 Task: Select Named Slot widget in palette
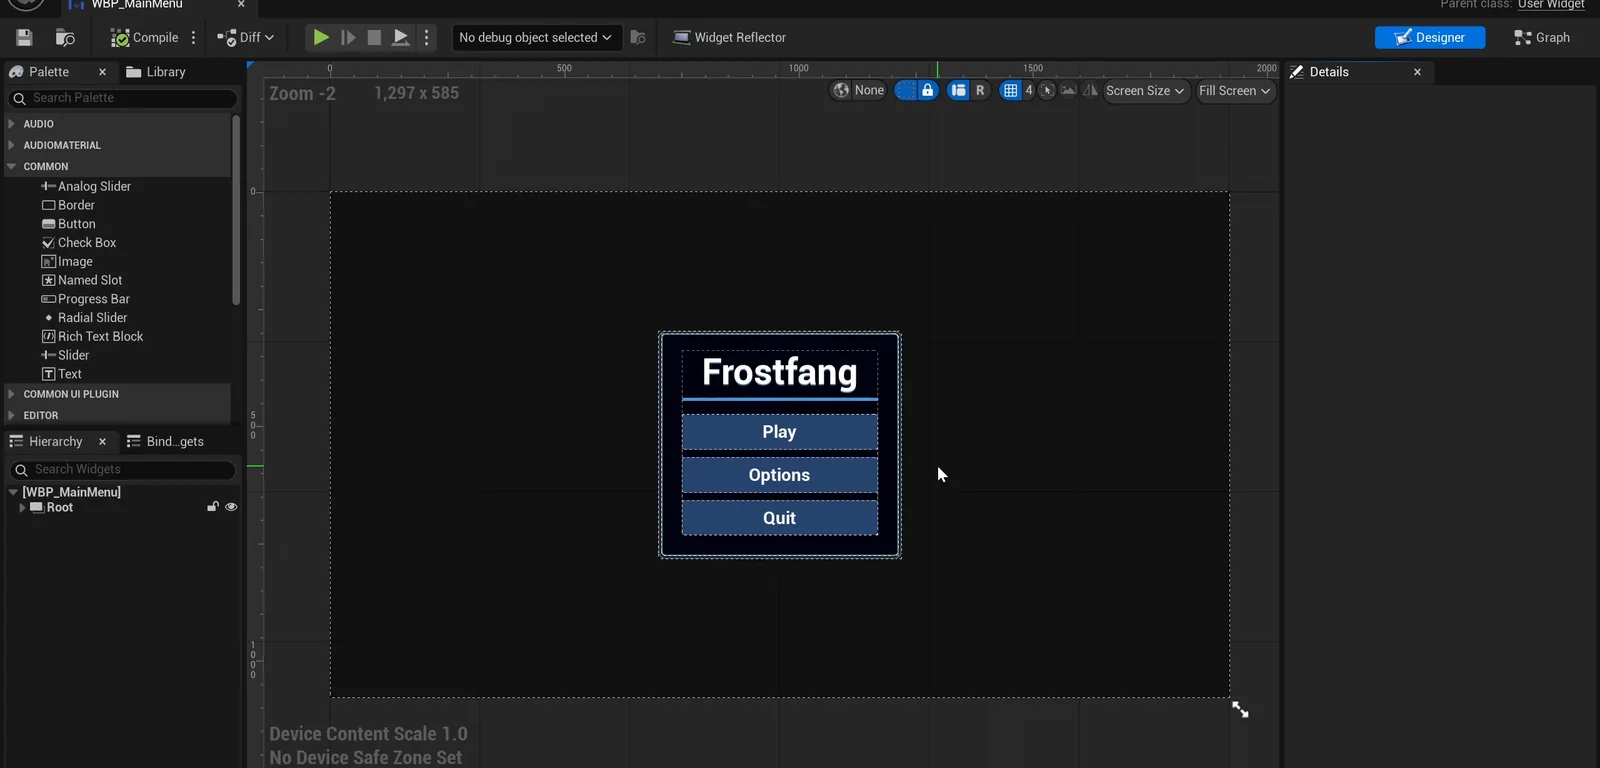click(x=82, y=280)
